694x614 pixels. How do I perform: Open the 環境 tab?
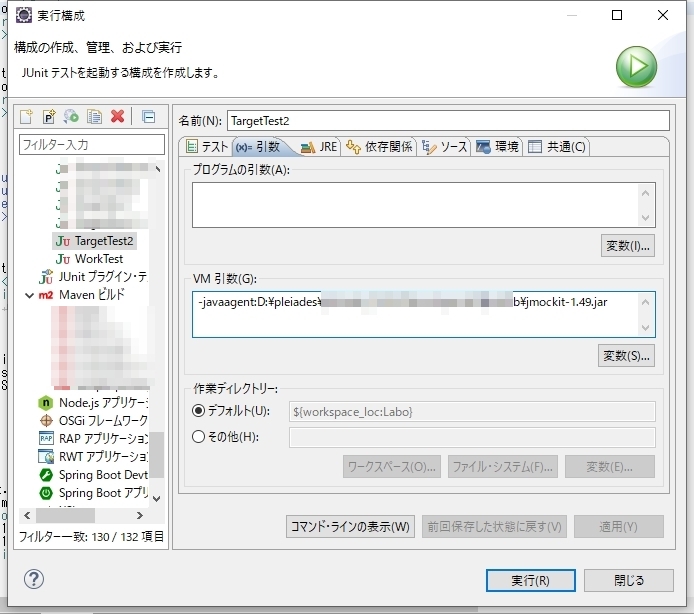[497, 147]
